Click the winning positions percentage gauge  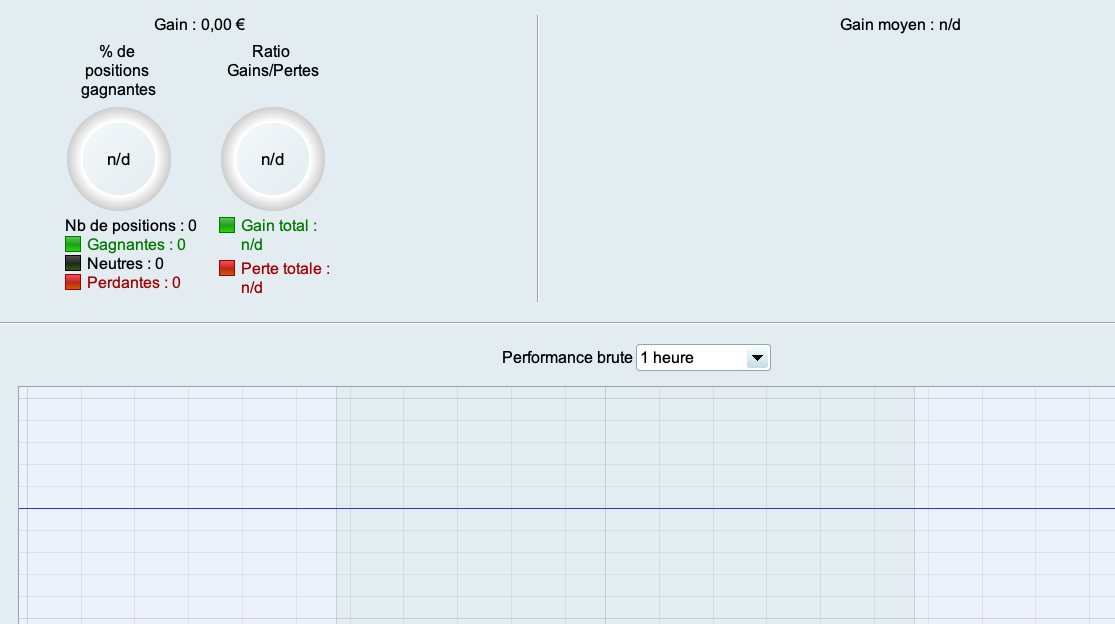pos(119,159)
